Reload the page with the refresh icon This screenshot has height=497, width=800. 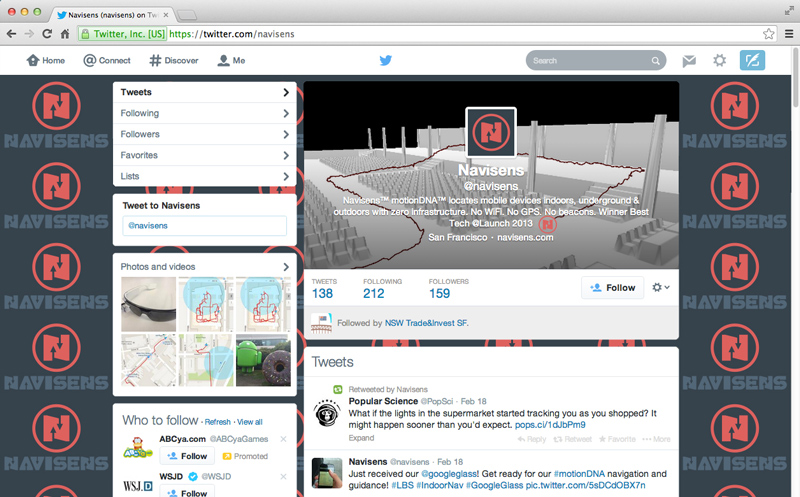point(47,34)
